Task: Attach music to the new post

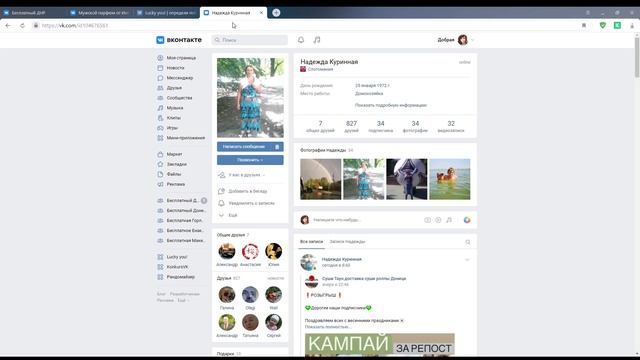Action: (449, 220)
